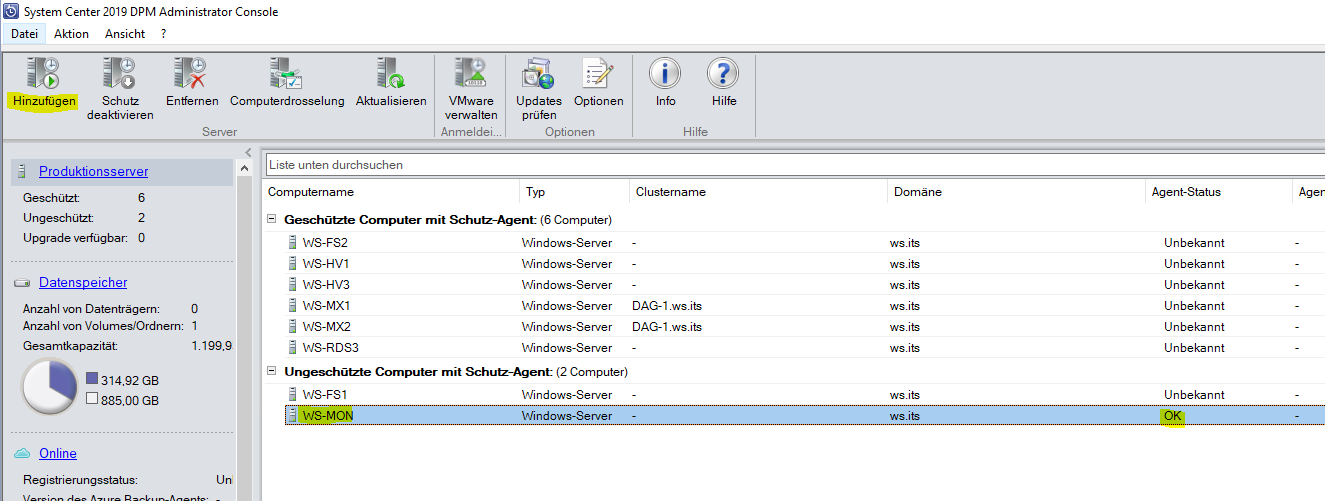Viewport: 1325px width, 501px height.
Task: Click the Registrierungsstatus label
Action: pyautogui.click(x=80, y=480)
